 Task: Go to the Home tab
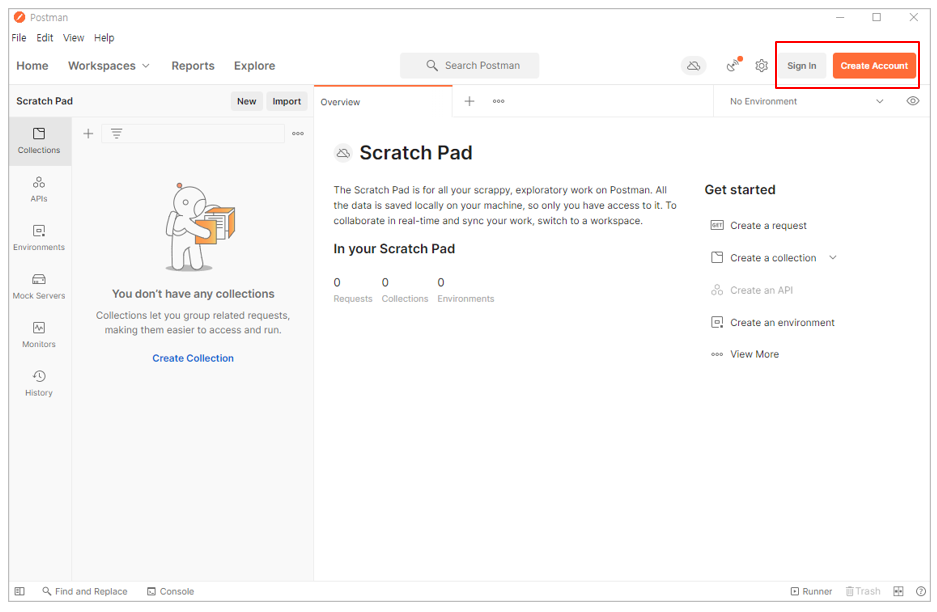click(x=32, y=66)
